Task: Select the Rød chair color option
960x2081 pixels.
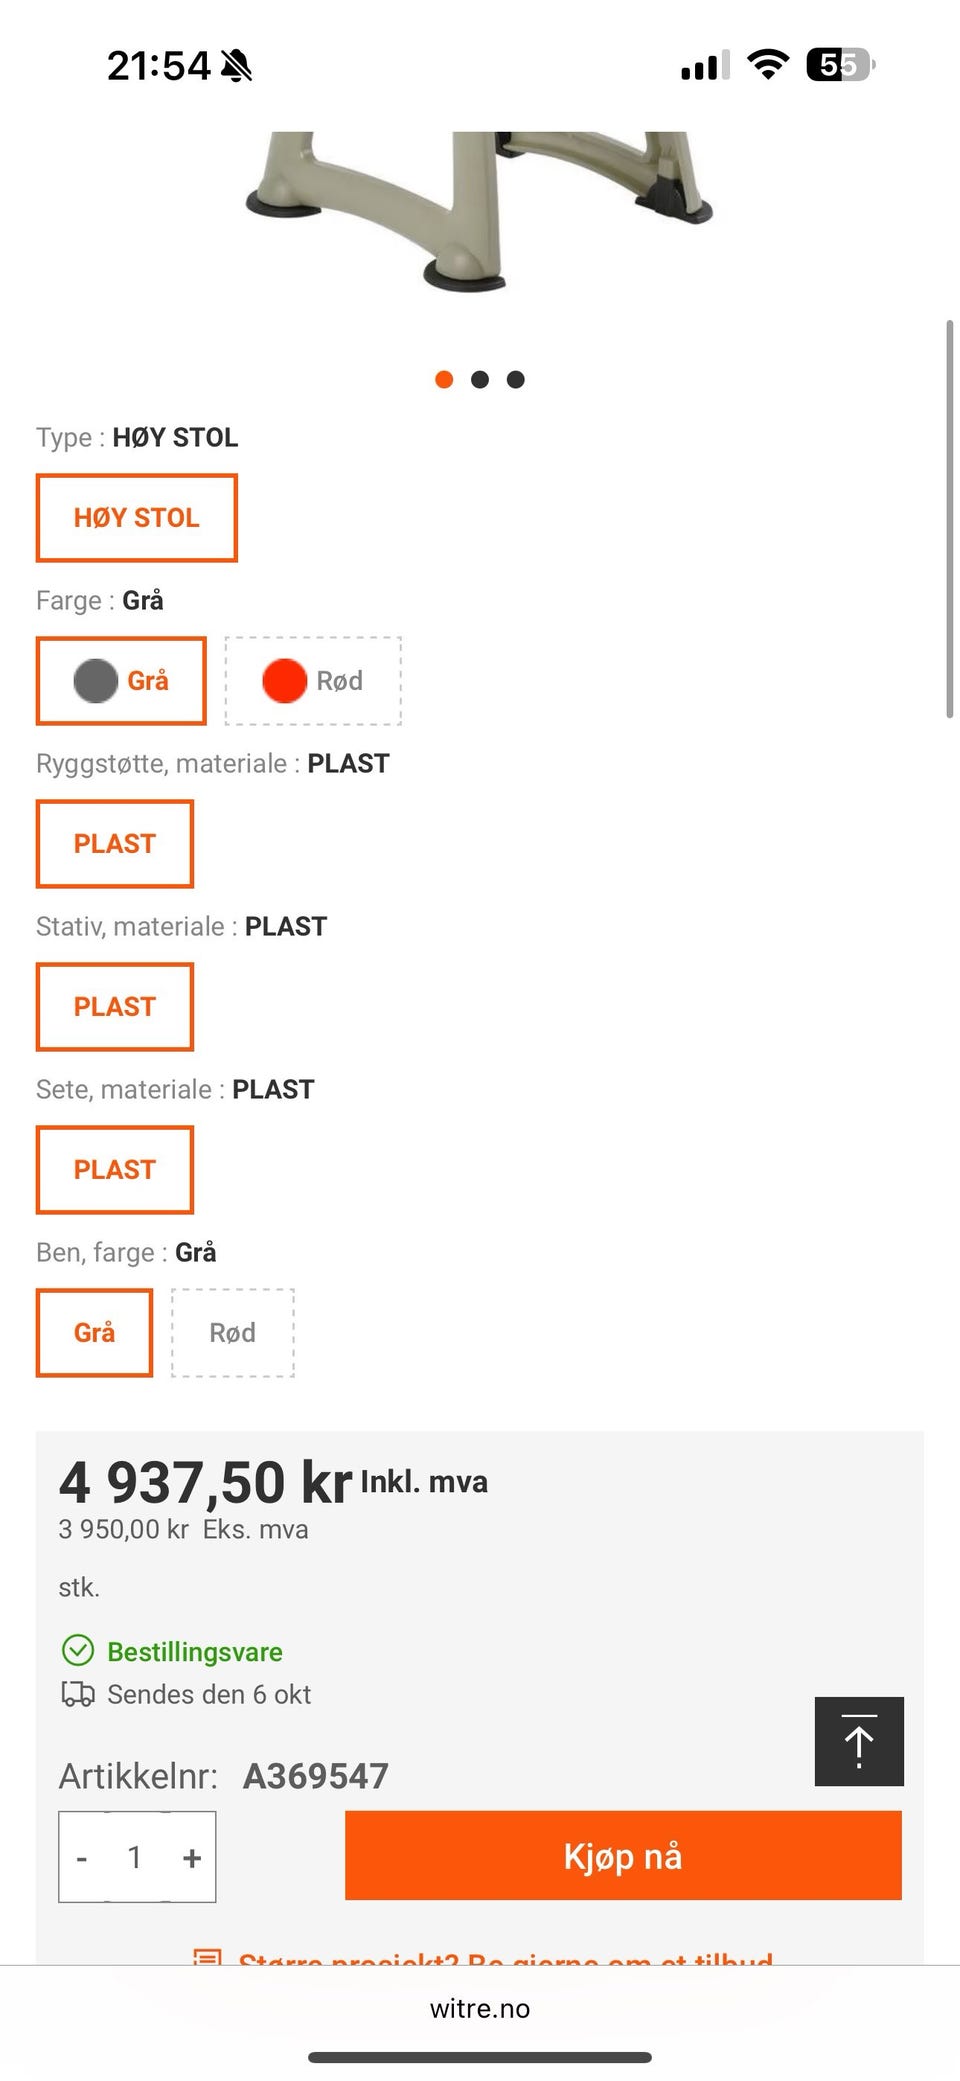Action: point(313,681)
